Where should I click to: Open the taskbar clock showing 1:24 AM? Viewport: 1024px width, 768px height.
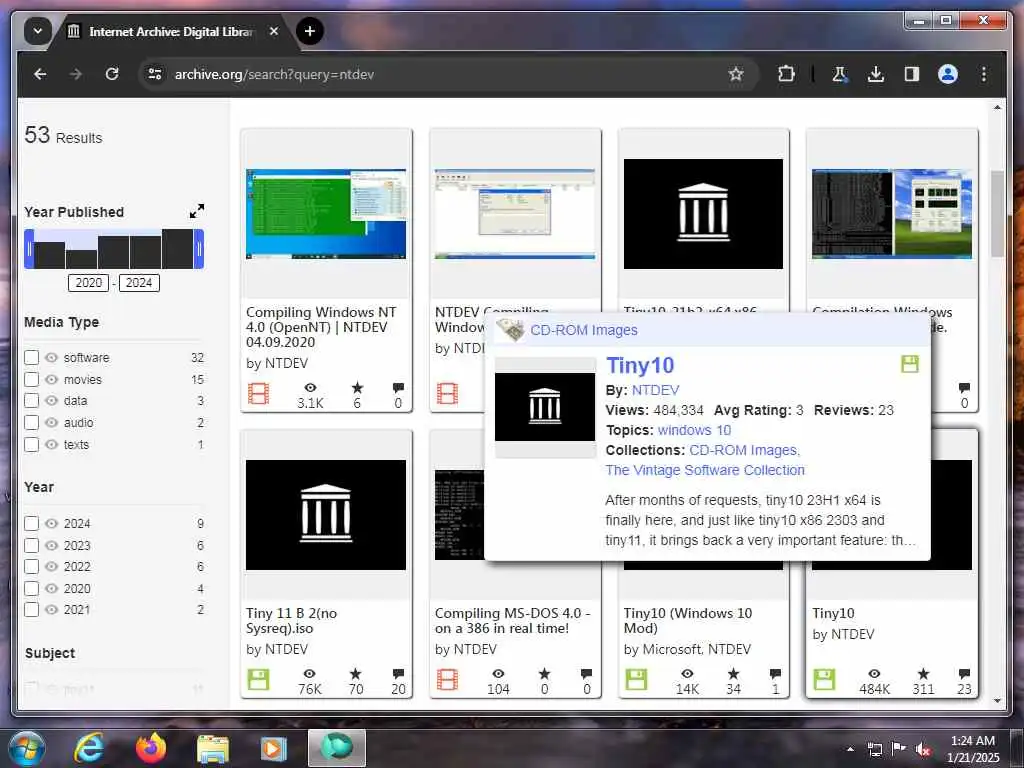pyautogui.click(x=973, y=749)
